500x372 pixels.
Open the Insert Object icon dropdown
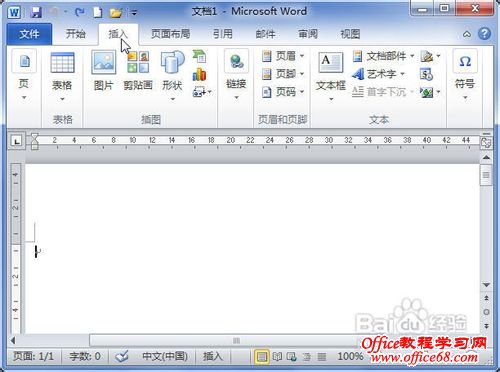coord(430,92)
